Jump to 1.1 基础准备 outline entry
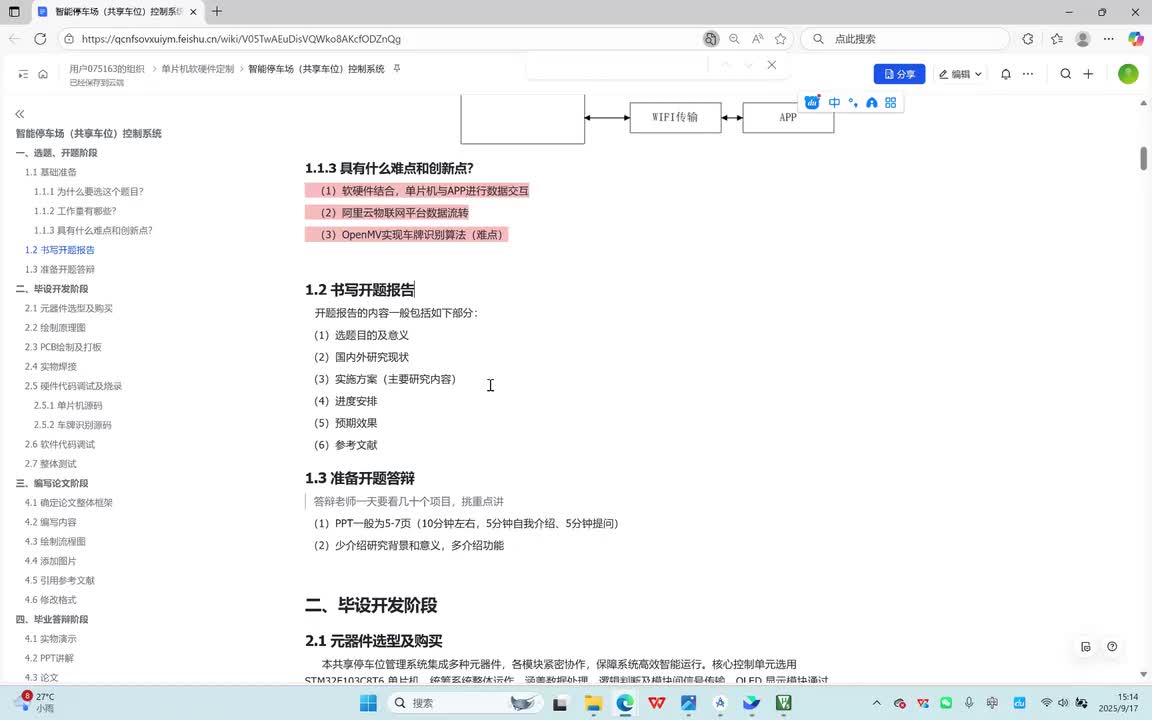The image size is (1152, 720). click(51, 172)
